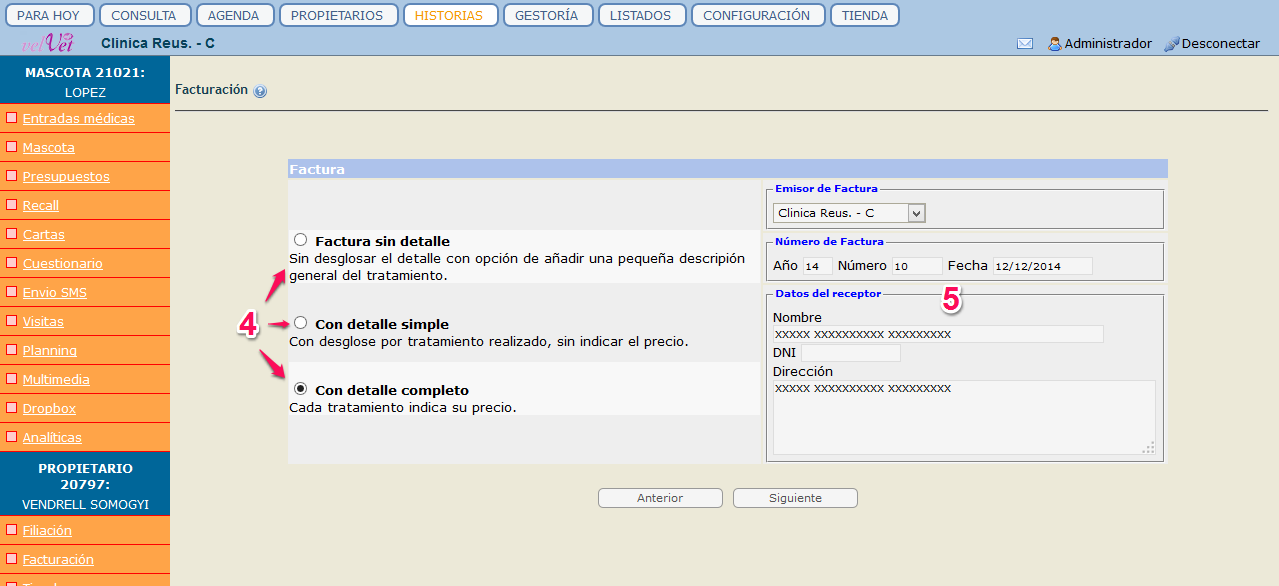Click red square icon beside Multimedia
The height and width of the screenshot is (586, 1279).
12,379
